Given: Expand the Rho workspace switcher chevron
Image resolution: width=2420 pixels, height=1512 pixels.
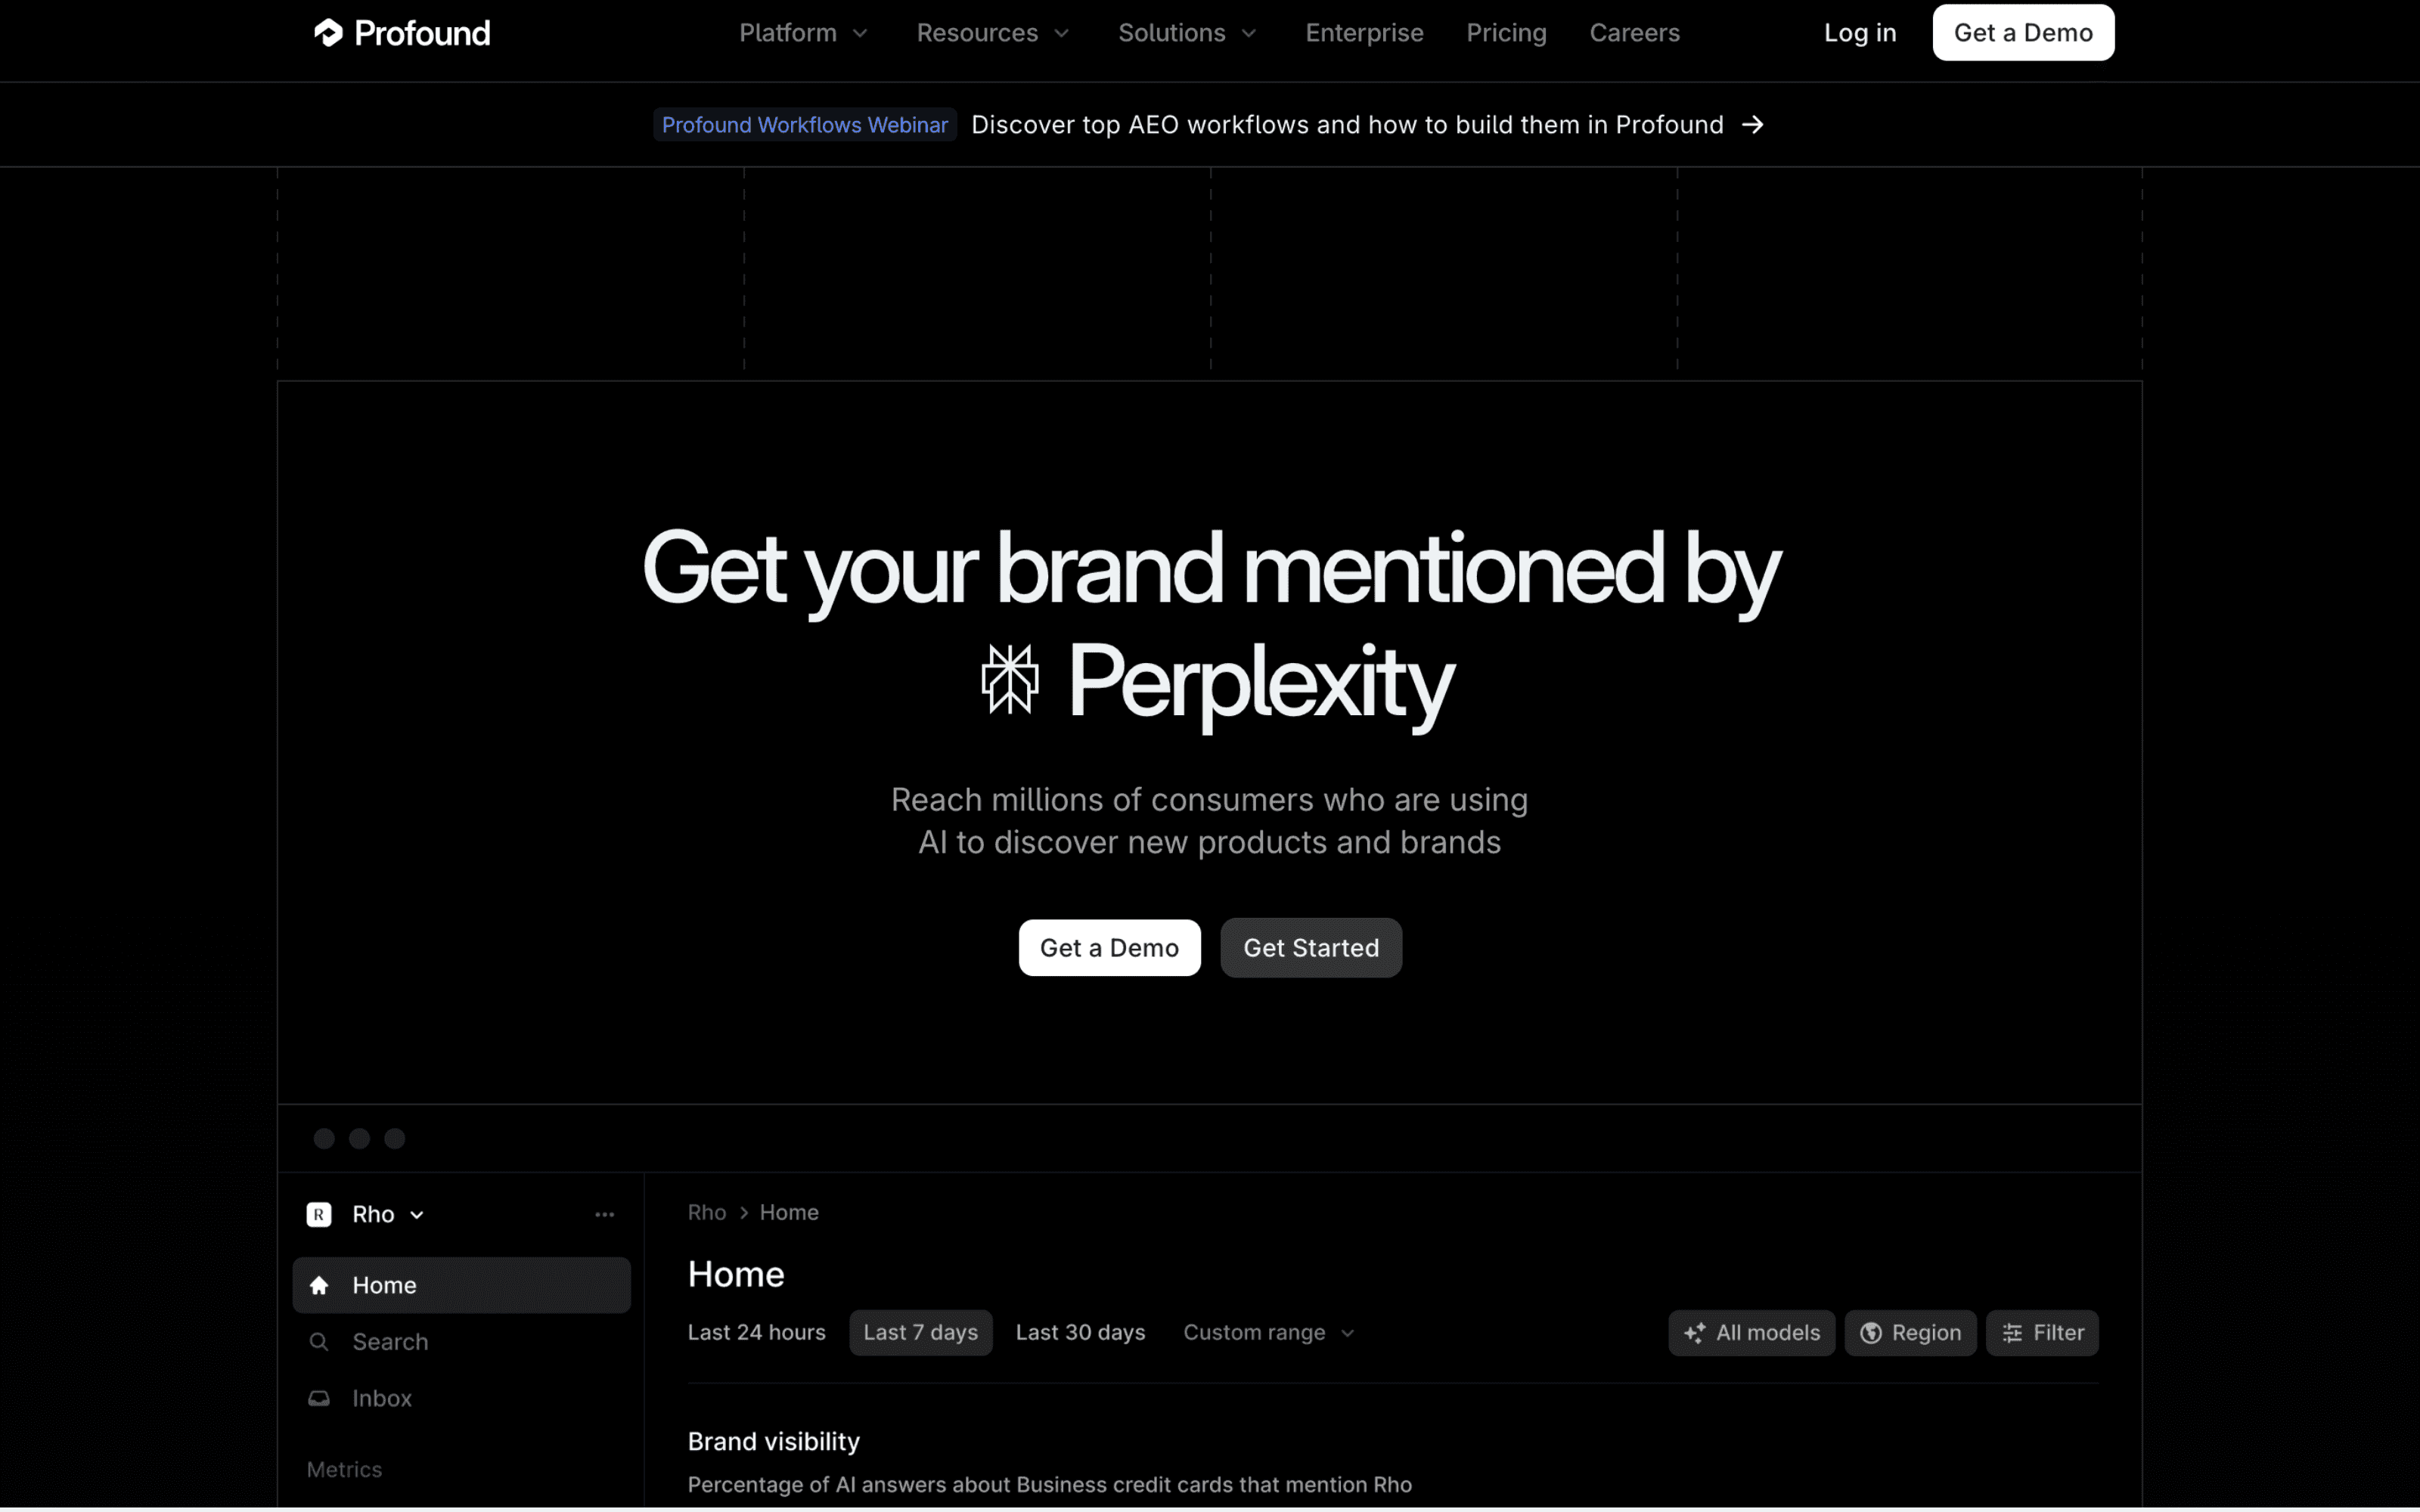Looking at the screenshot, I should coord(419,1214).
